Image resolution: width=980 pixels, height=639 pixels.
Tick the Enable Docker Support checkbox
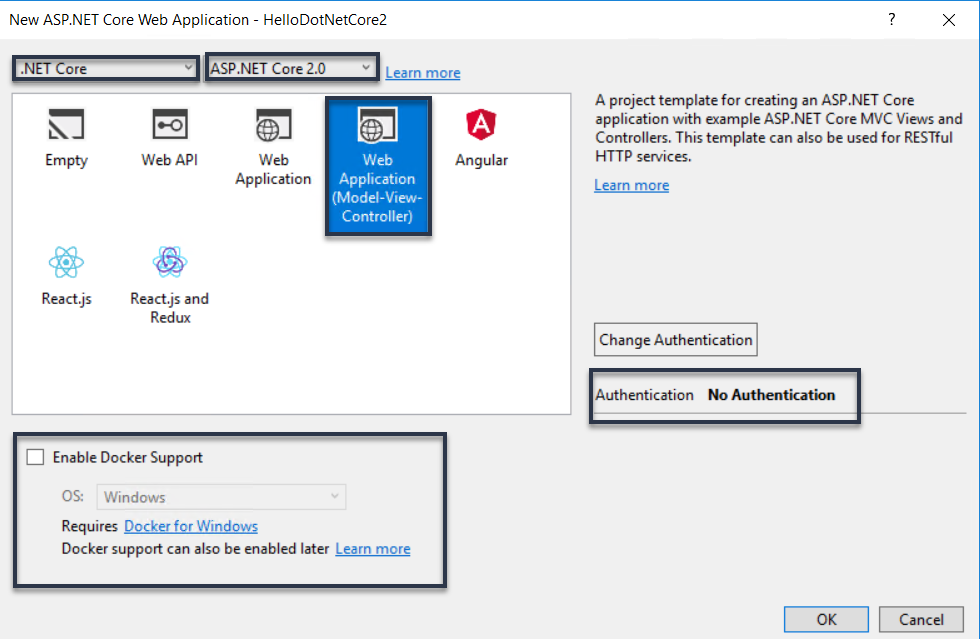[x=36, y=457]
